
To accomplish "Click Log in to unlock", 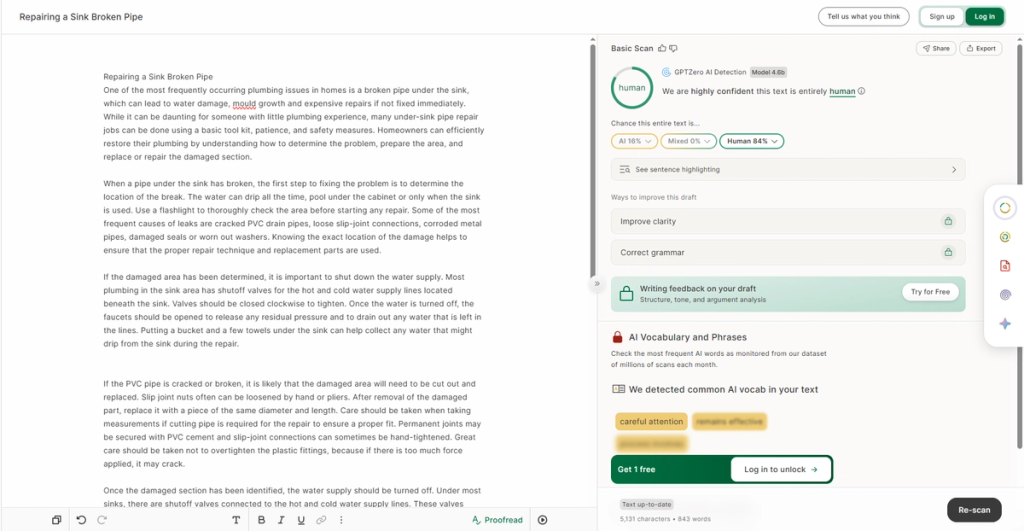I will 780,470.
